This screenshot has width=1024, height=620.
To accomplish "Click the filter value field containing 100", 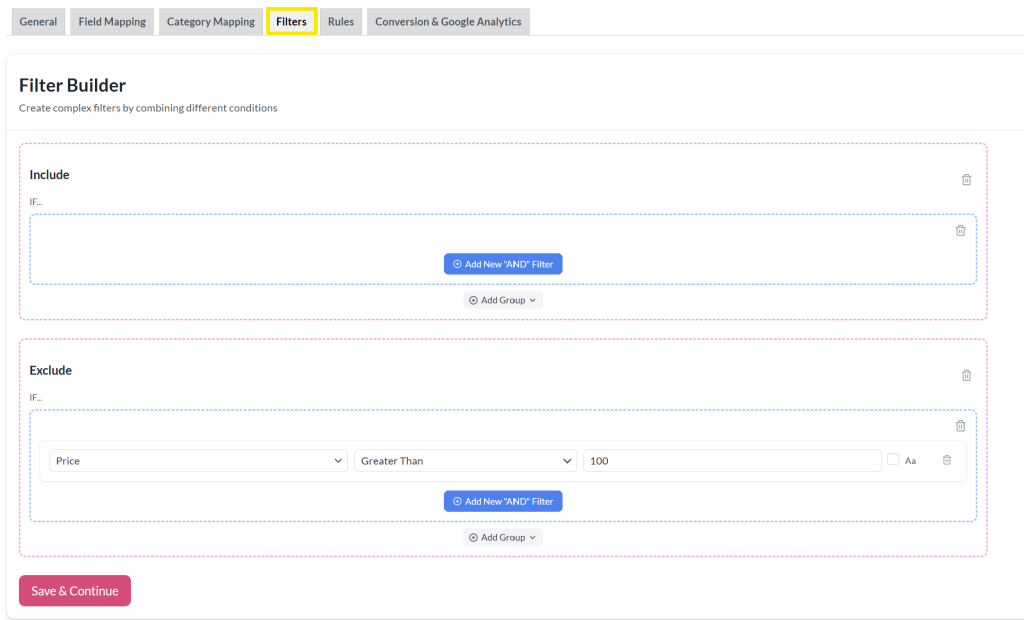I will (x=731, y=460).
